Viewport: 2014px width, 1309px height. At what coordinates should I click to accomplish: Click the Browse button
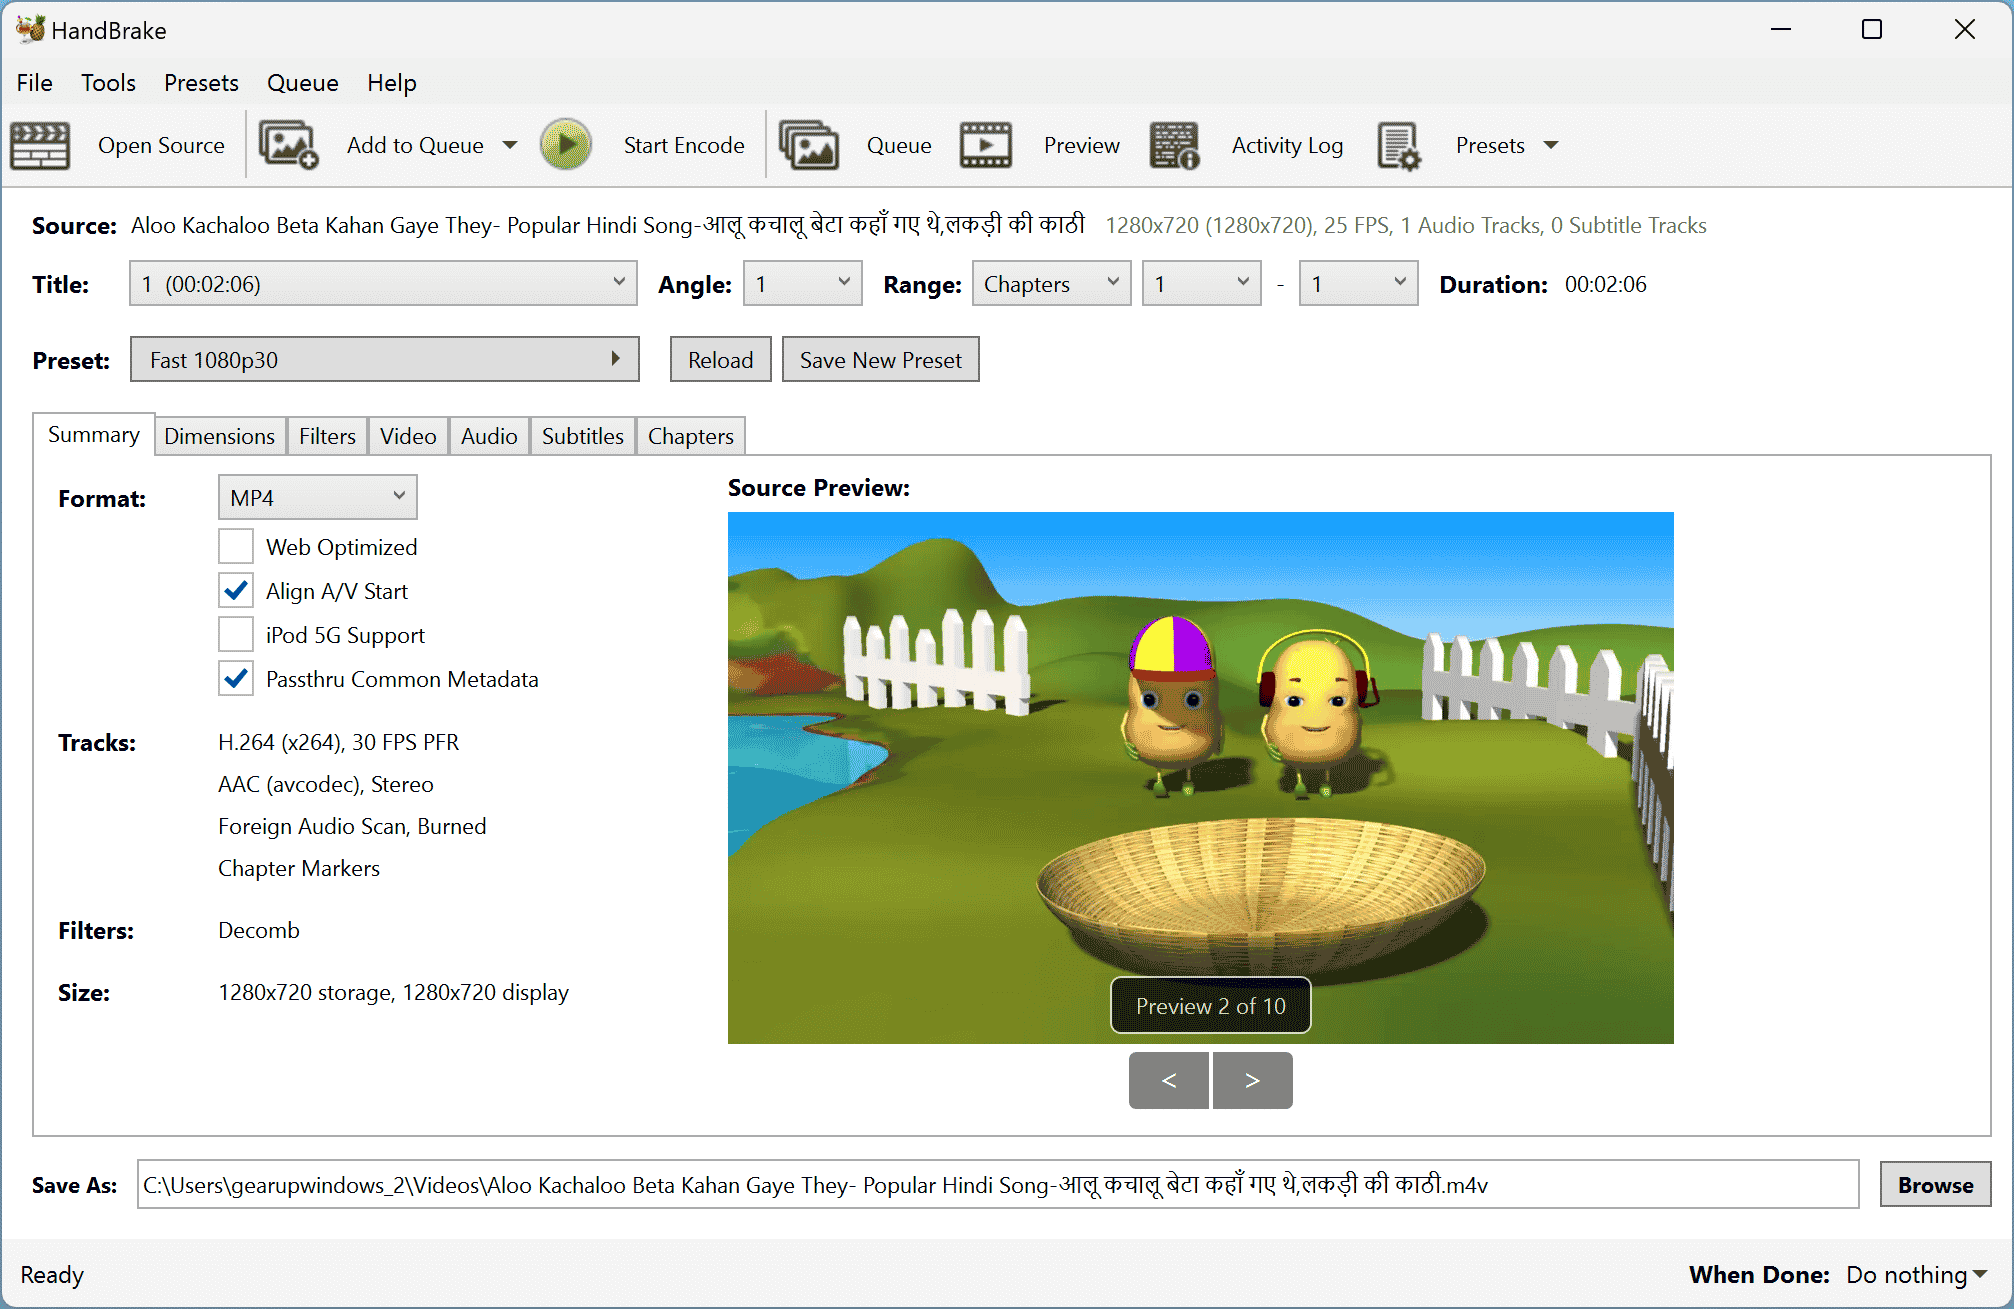tap(1934, 1185)
